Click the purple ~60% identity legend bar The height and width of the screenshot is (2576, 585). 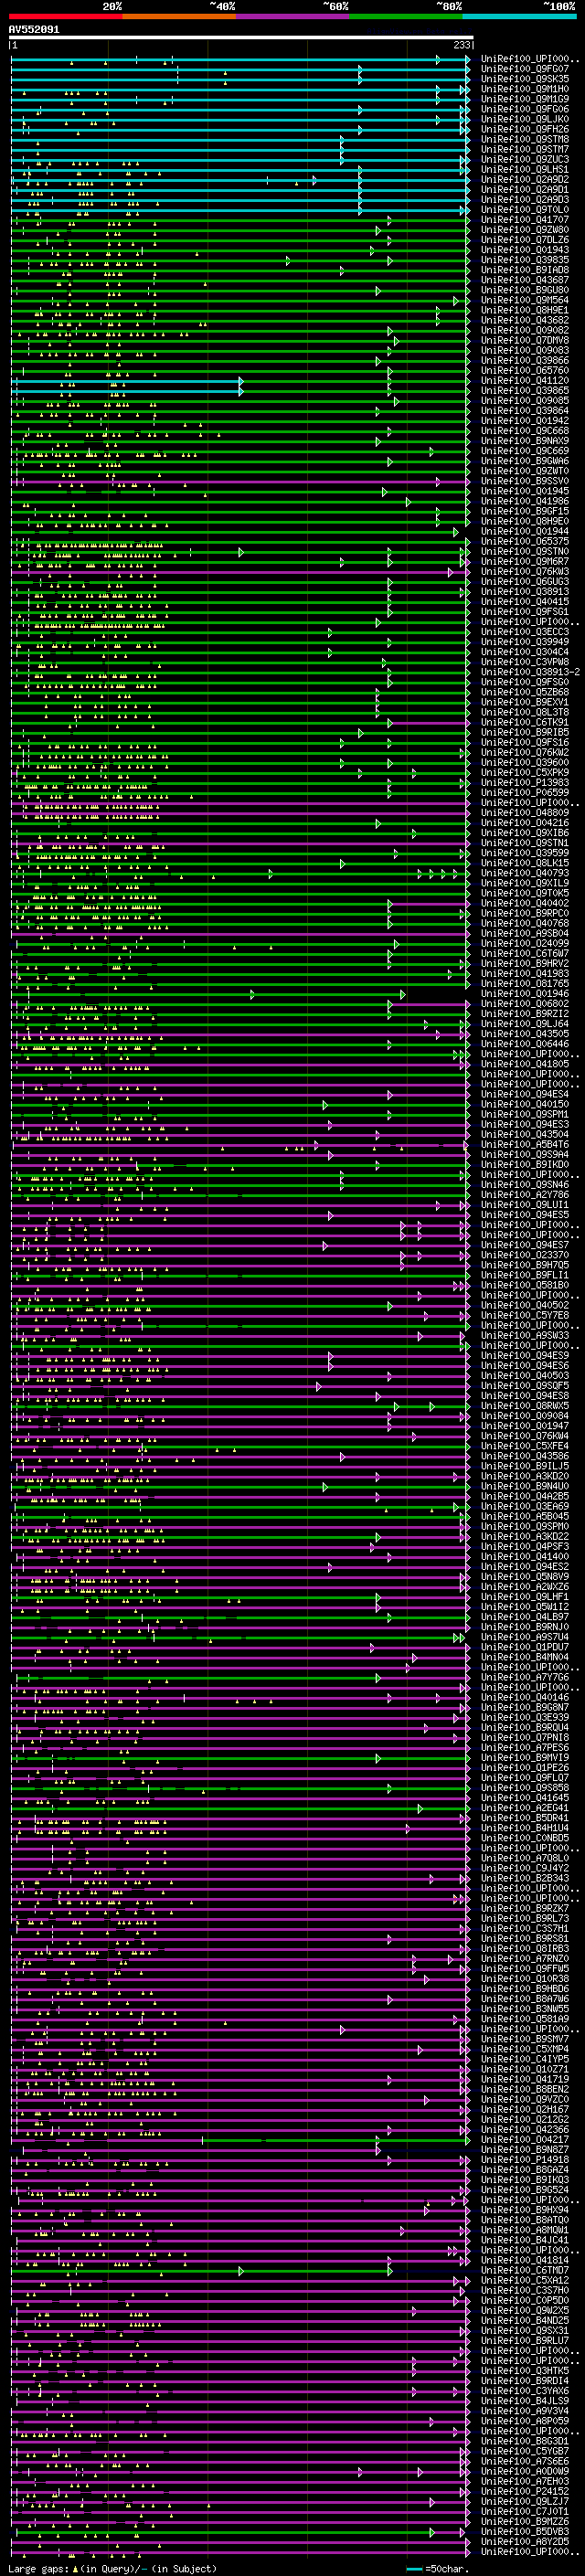tap(293, 16)
